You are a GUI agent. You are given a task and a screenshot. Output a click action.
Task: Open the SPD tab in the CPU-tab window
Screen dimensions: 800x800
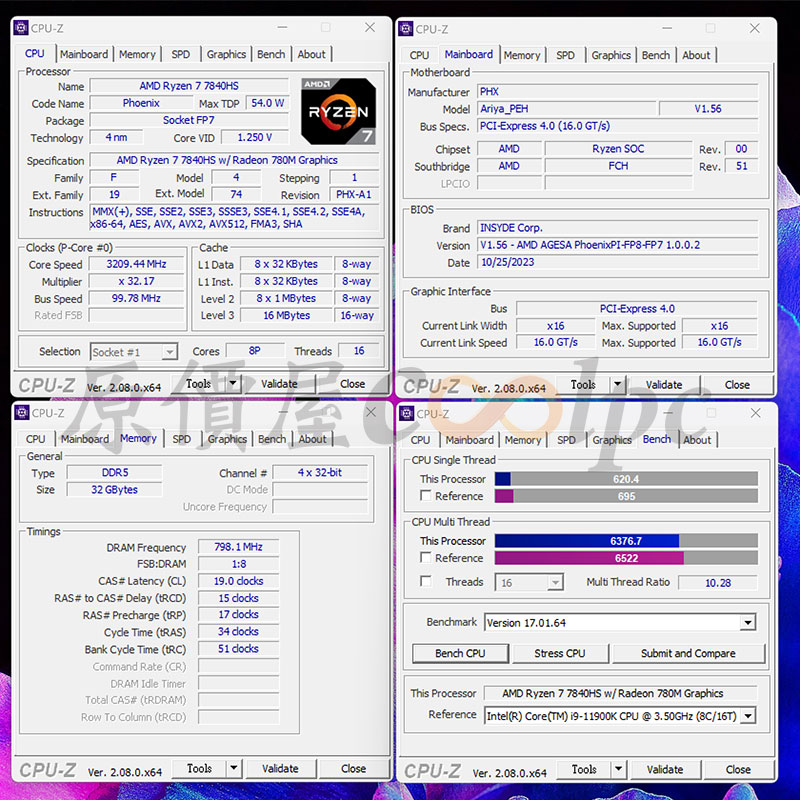[x=181, y=54]
